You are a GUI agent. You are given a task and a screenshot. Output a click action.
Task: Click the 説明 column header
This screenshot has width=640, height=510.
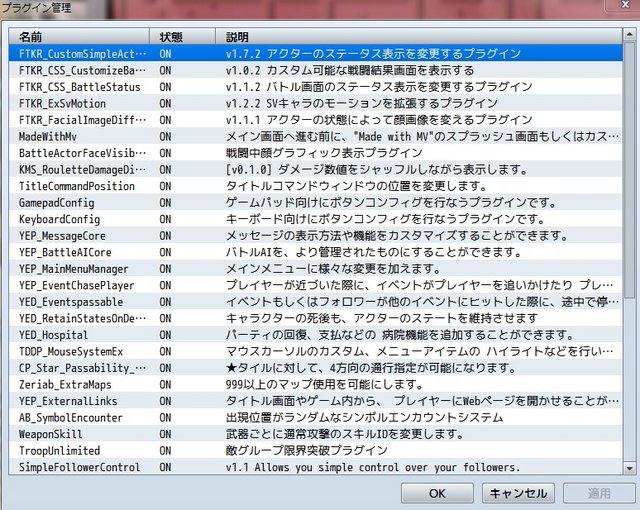coord(419,37)
